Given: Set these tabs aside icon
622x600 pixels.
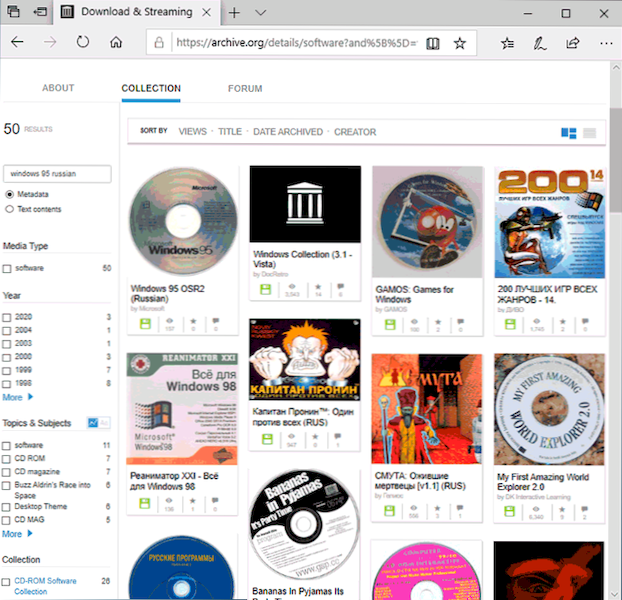Looking at the screenshot, I should point(40,12).
